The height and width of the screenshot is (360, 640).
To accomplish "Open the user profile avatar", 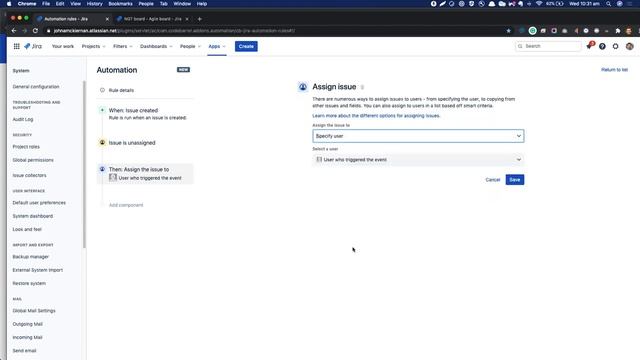I will [629, 47].
